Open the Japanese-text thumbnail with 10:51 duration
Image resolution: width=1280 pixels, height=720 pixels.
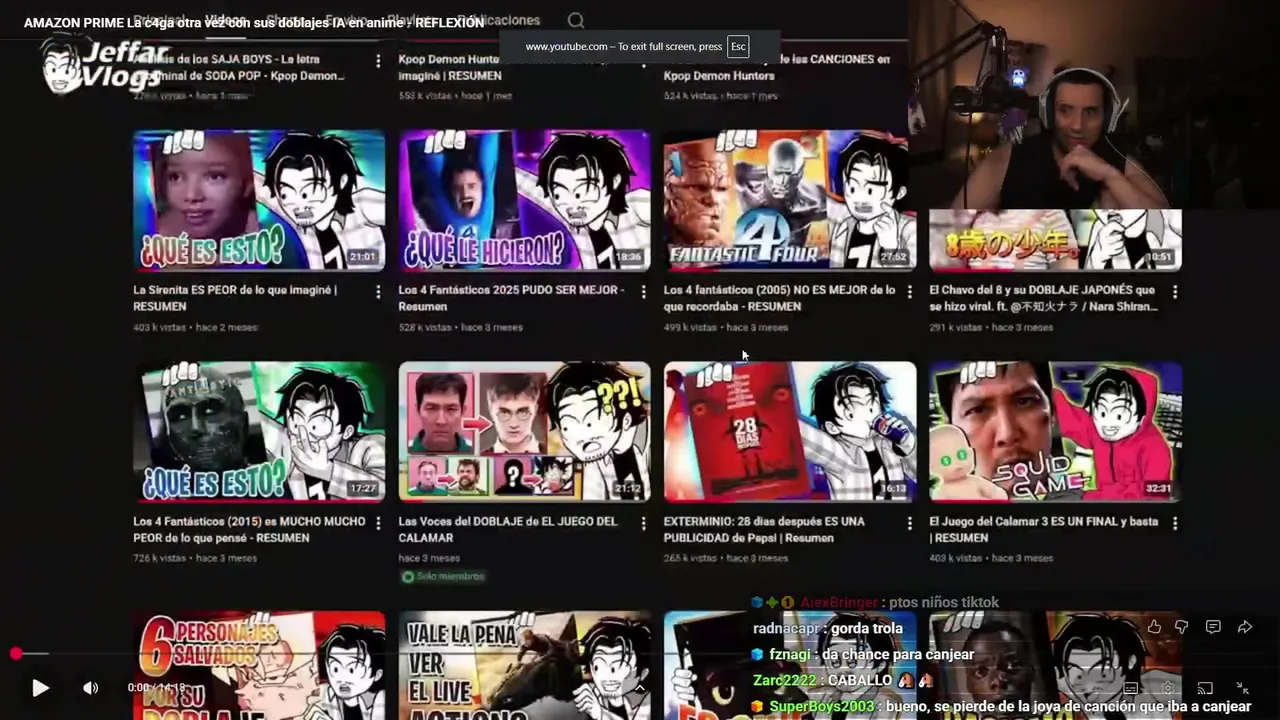1055,240
